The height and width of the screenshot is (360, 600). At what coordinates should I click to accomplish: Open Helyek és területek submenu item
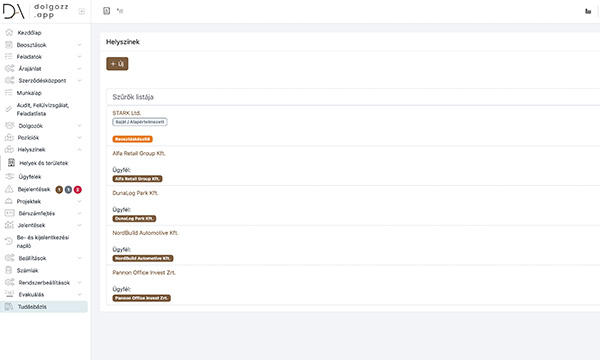44,163
